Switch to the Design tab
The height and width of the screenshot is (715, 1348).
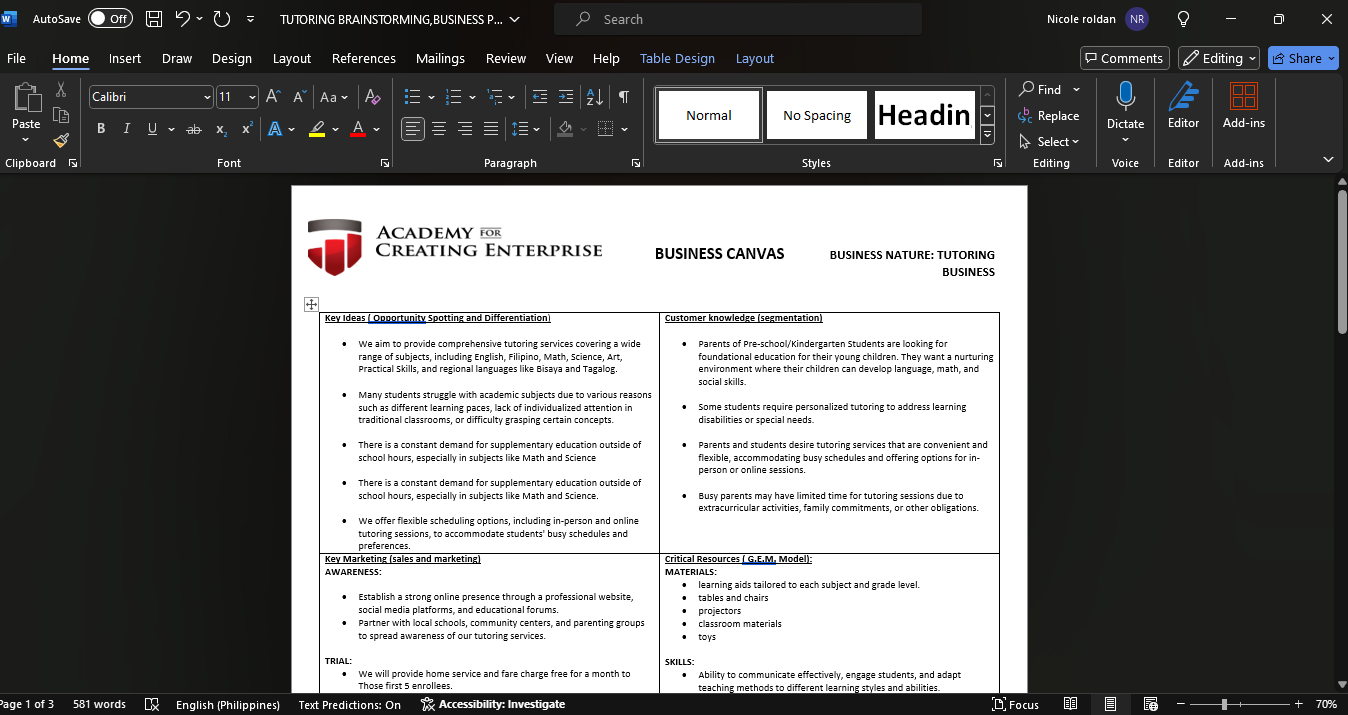[232, 58]
